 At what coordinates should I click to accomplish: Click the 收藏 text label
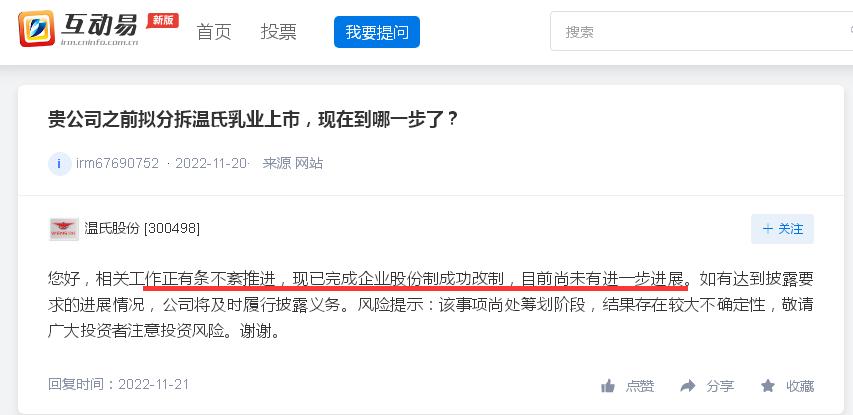click(800, 386)
